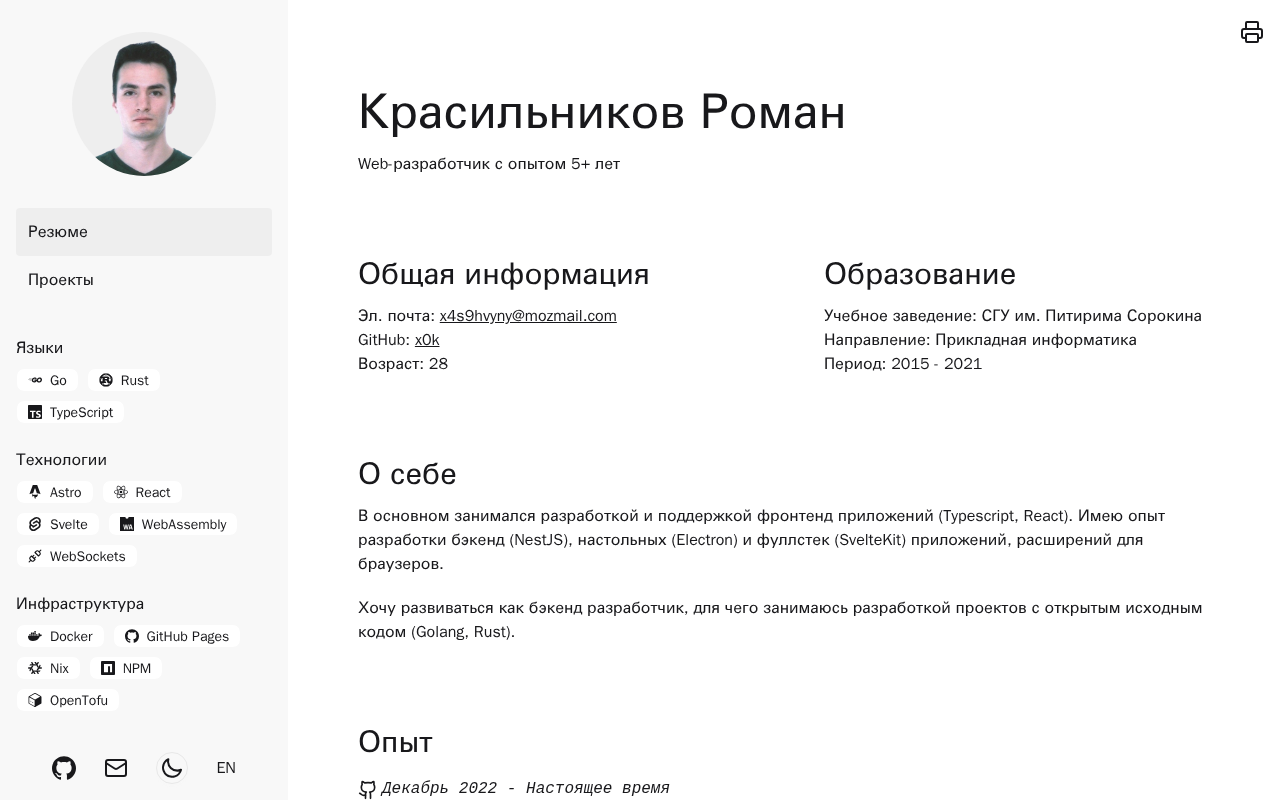This screenshot has height=800, width=1280.
Task: Click the Nix infrastructure badge
Action: click(x=49, y=668)
